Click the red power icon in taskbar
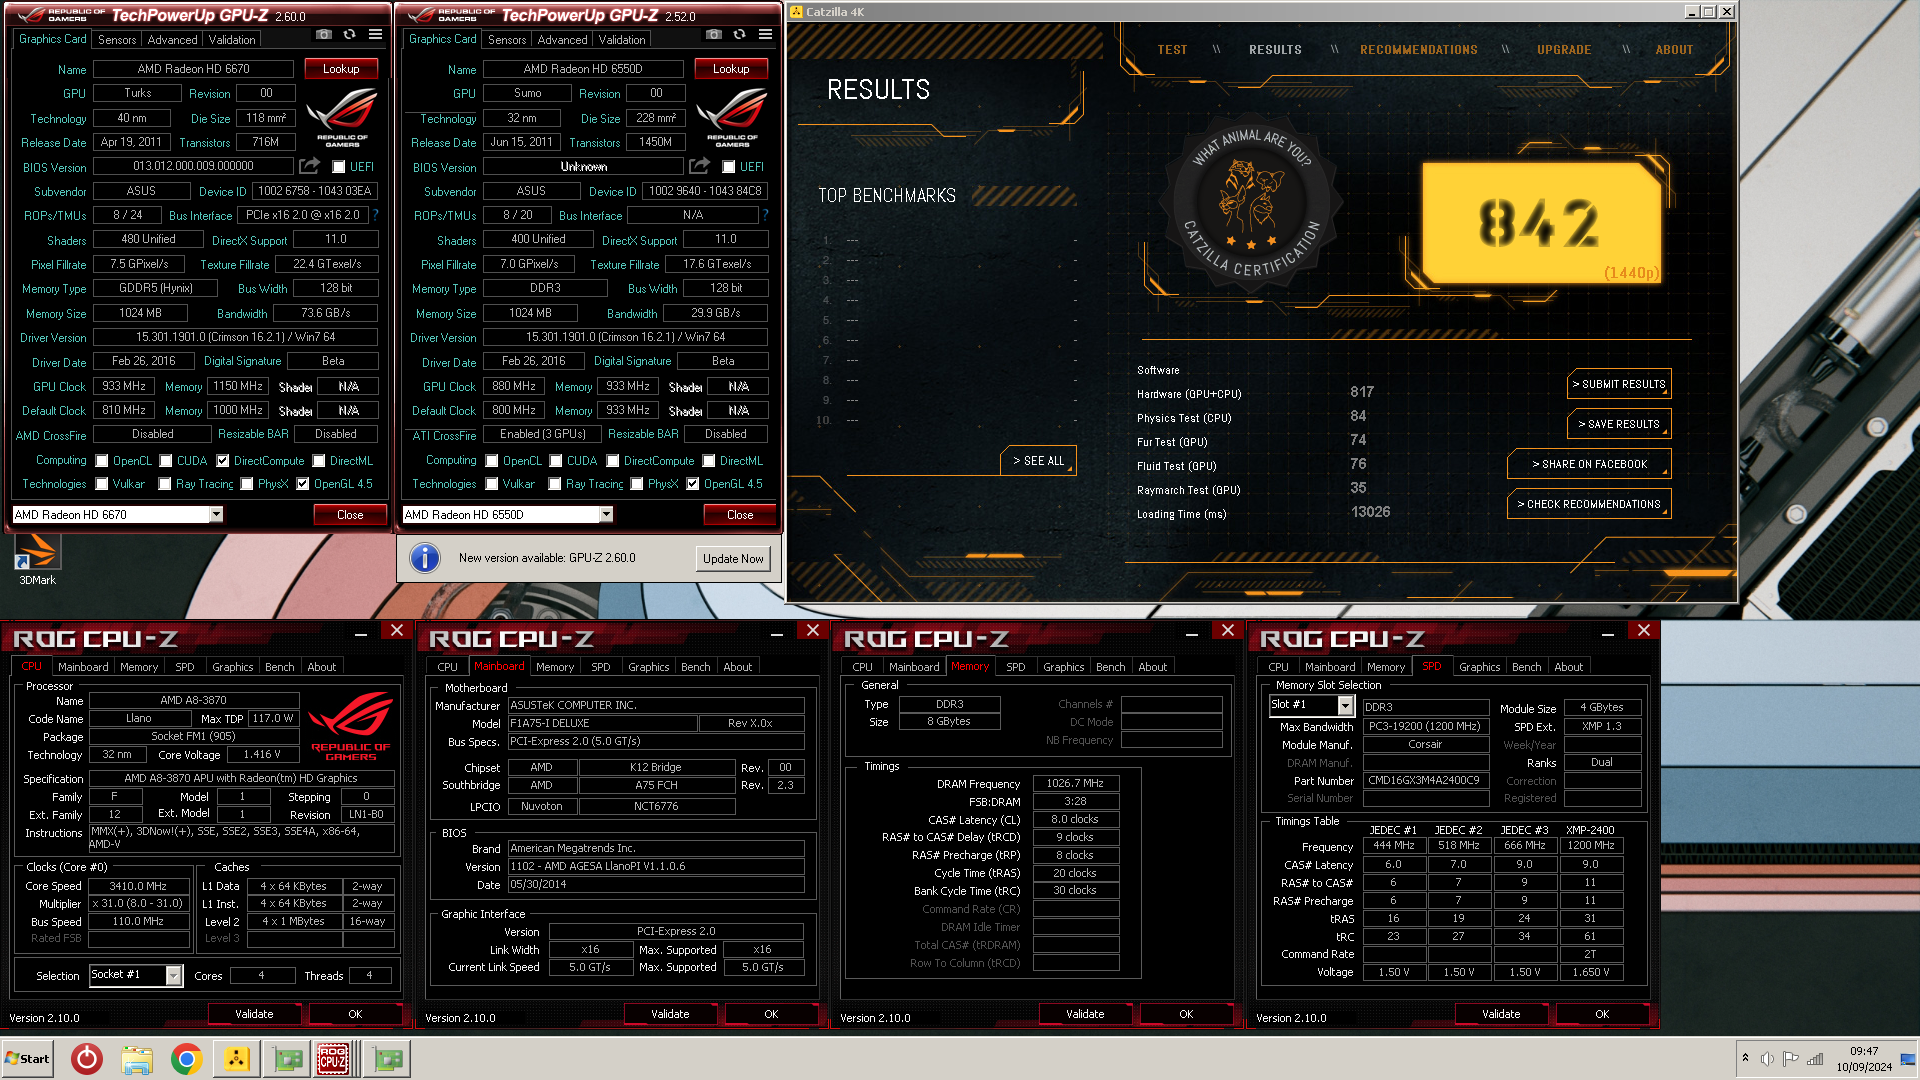The image size is (1920, 1080). tap(87, 1058)
